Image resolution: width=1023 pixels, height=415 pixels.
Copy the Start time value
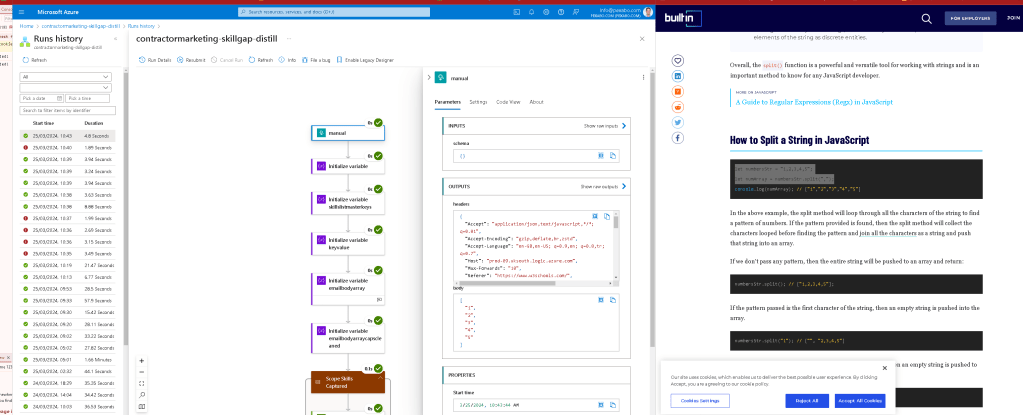613,406
